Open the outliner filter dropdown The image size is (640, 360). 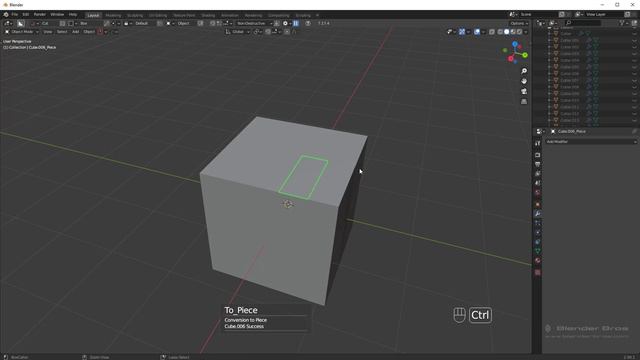click(x=623, y=23)
